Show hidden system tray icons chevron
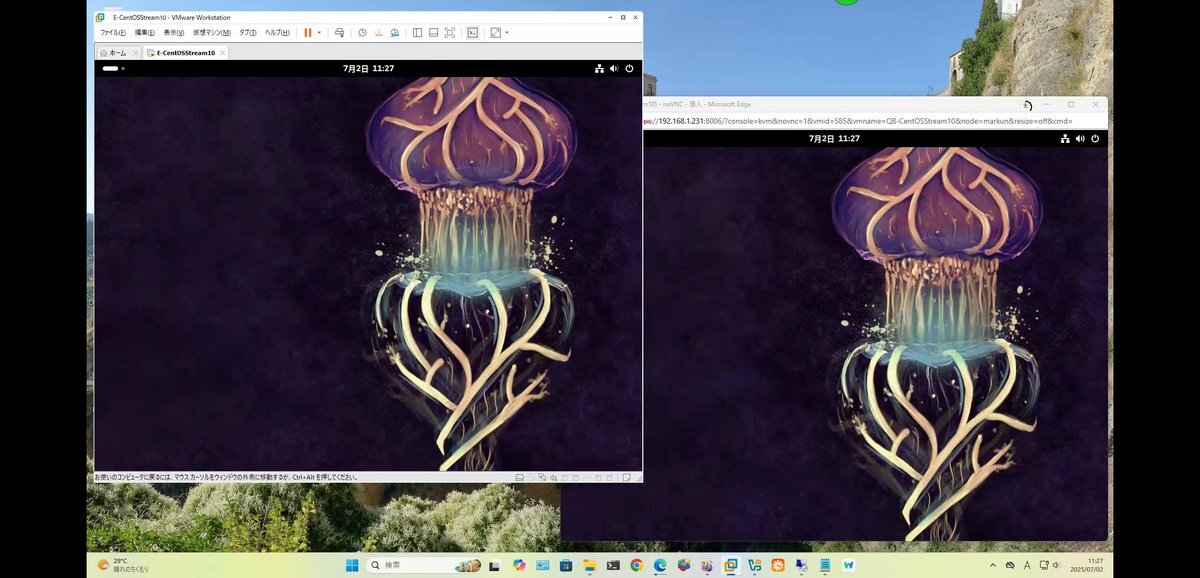The width and height of the screenshot is (1200, 578). pos(992,565)
